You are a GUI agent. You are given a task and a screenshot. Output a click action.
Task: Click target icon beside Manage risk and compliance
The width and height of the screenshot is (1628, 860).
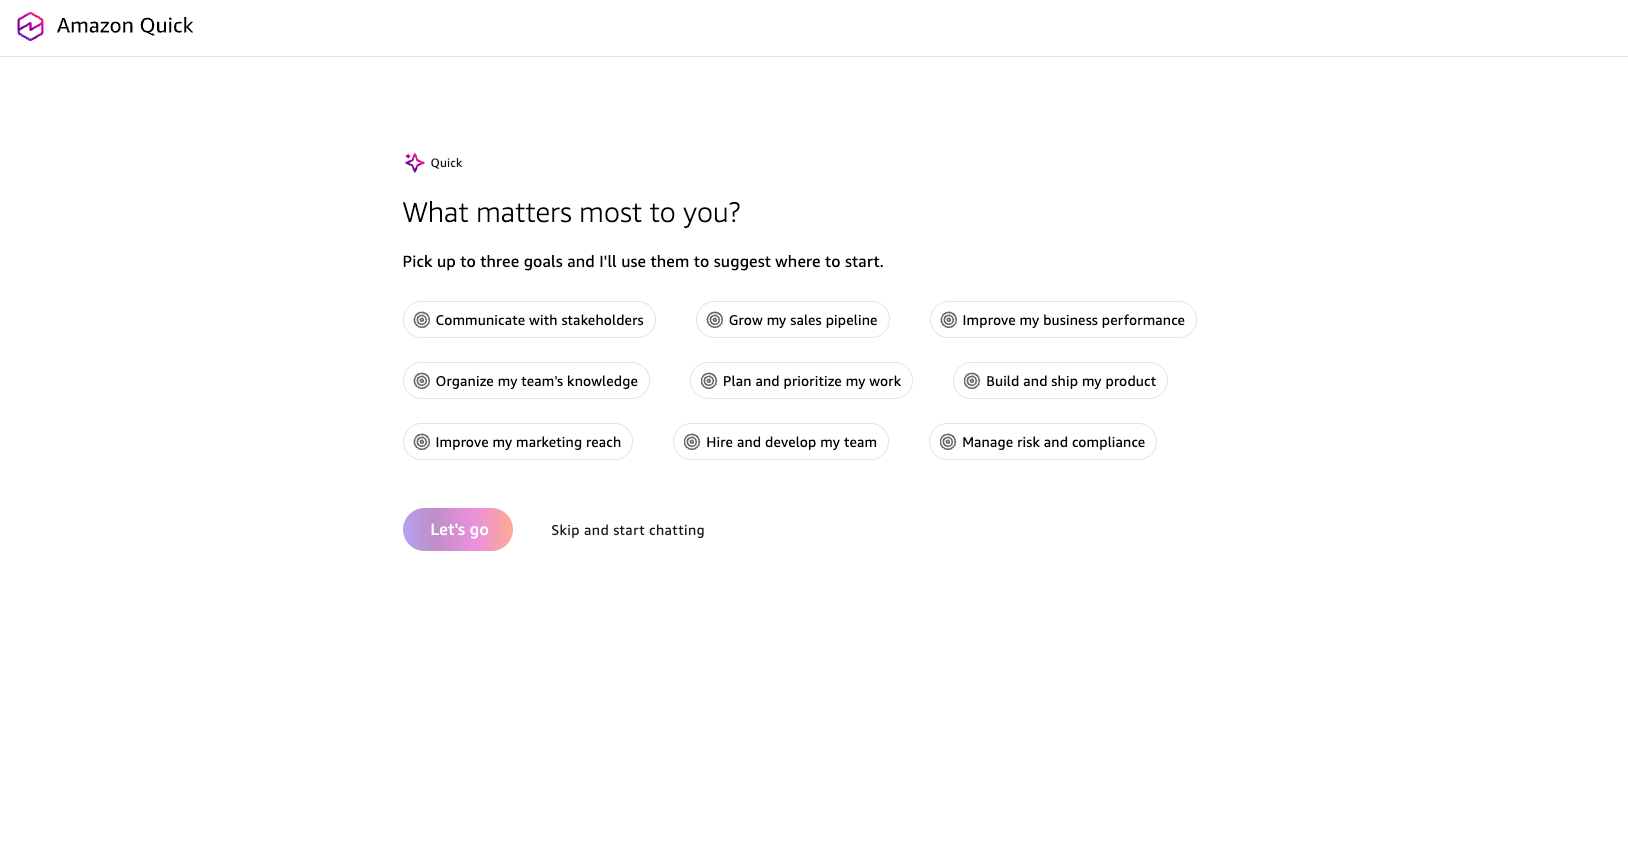point(948,442)
